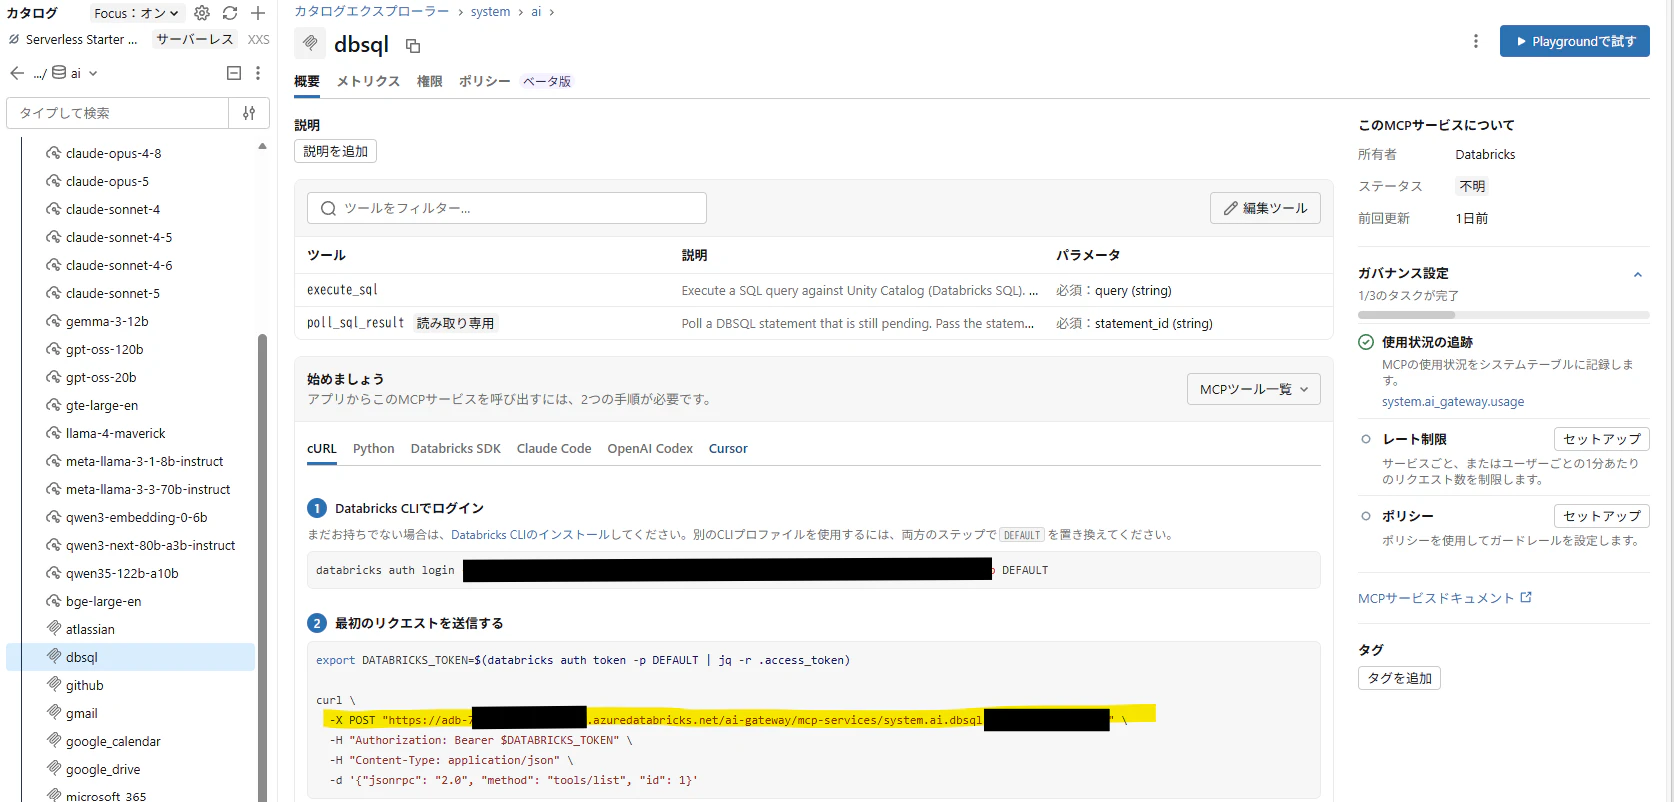
Task: Select gemma-3-12b in the catalog tree
Action: (x=107, y=321)
